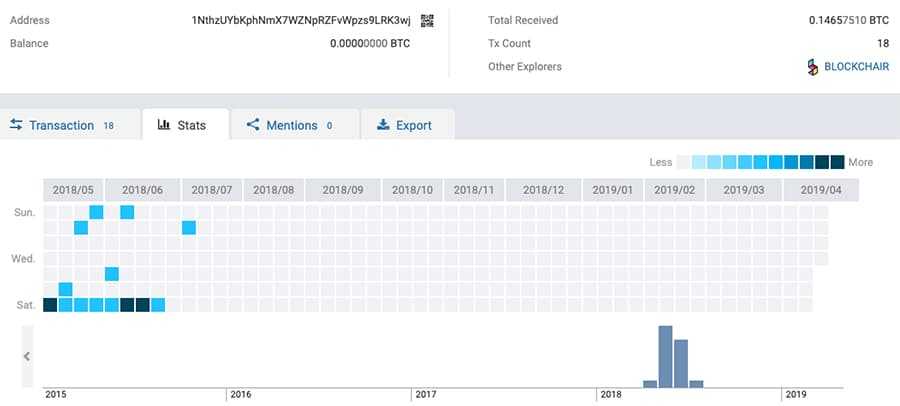Click the QR code icon beside address
This screenshot has width=900, height=406.
pos(427,20)
